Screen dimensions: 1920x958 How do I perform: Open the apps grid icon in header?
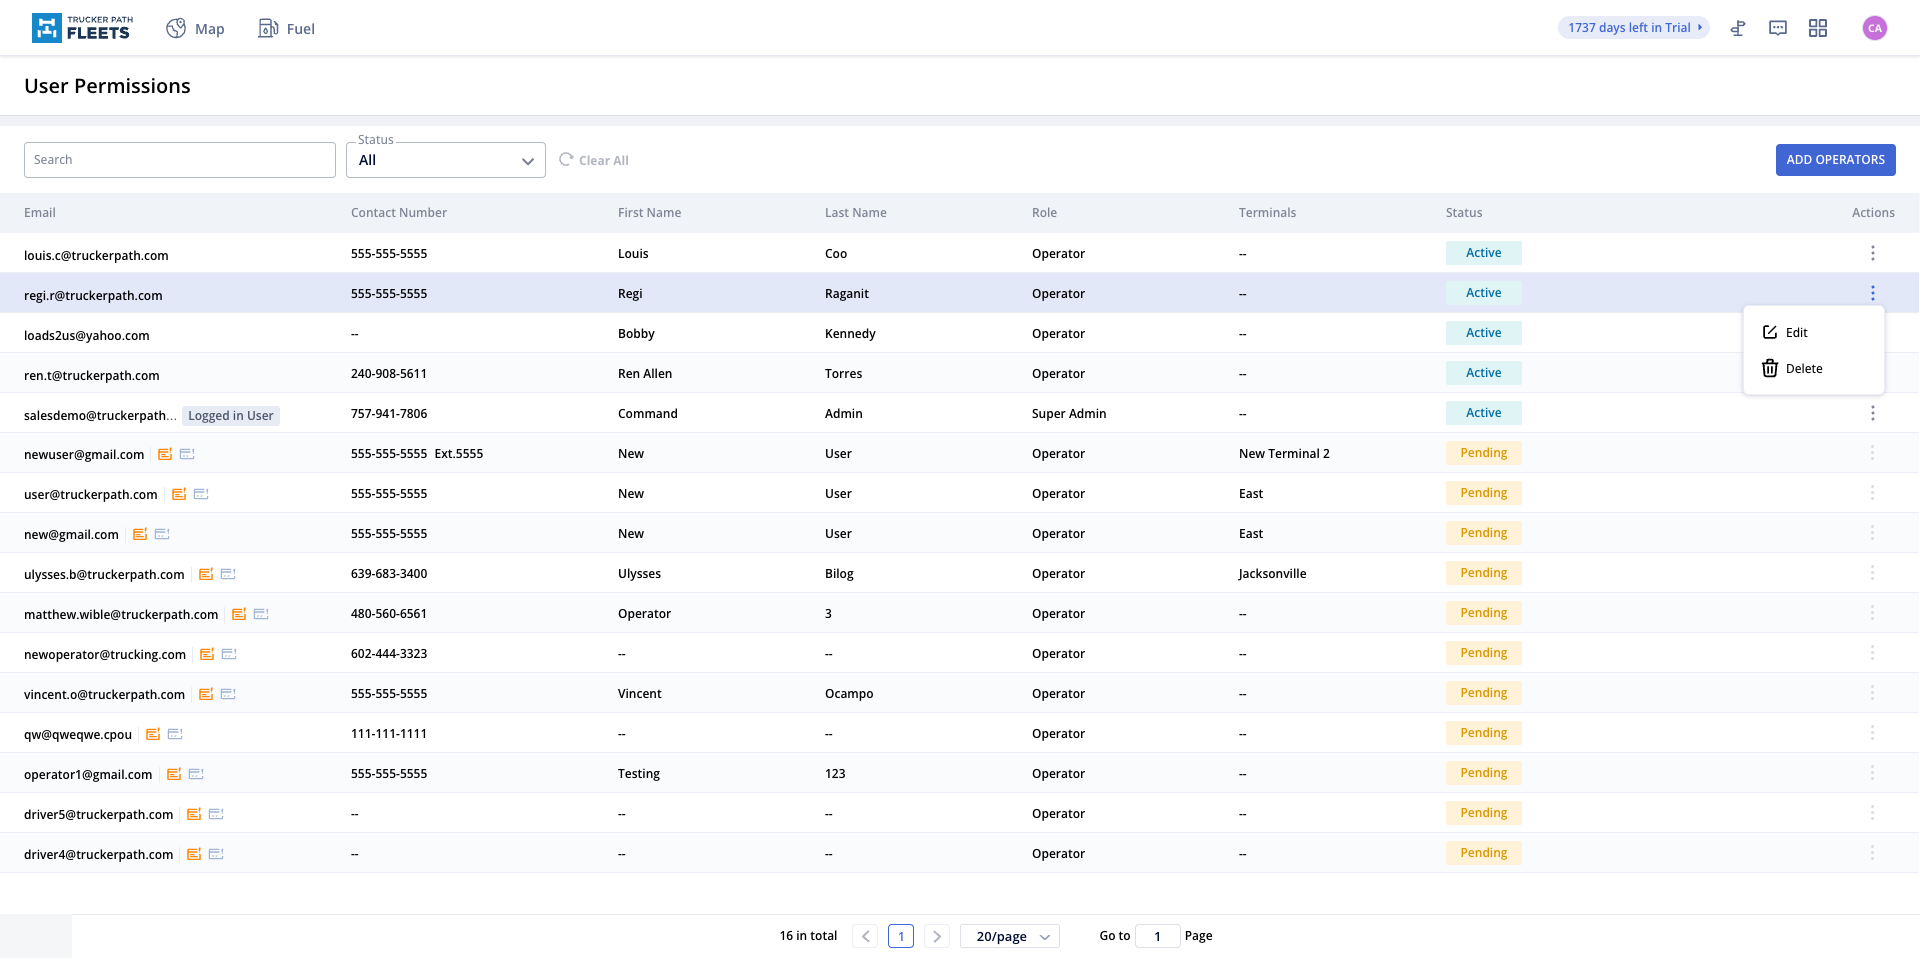pyautogui.click(x=1818, y=28)
